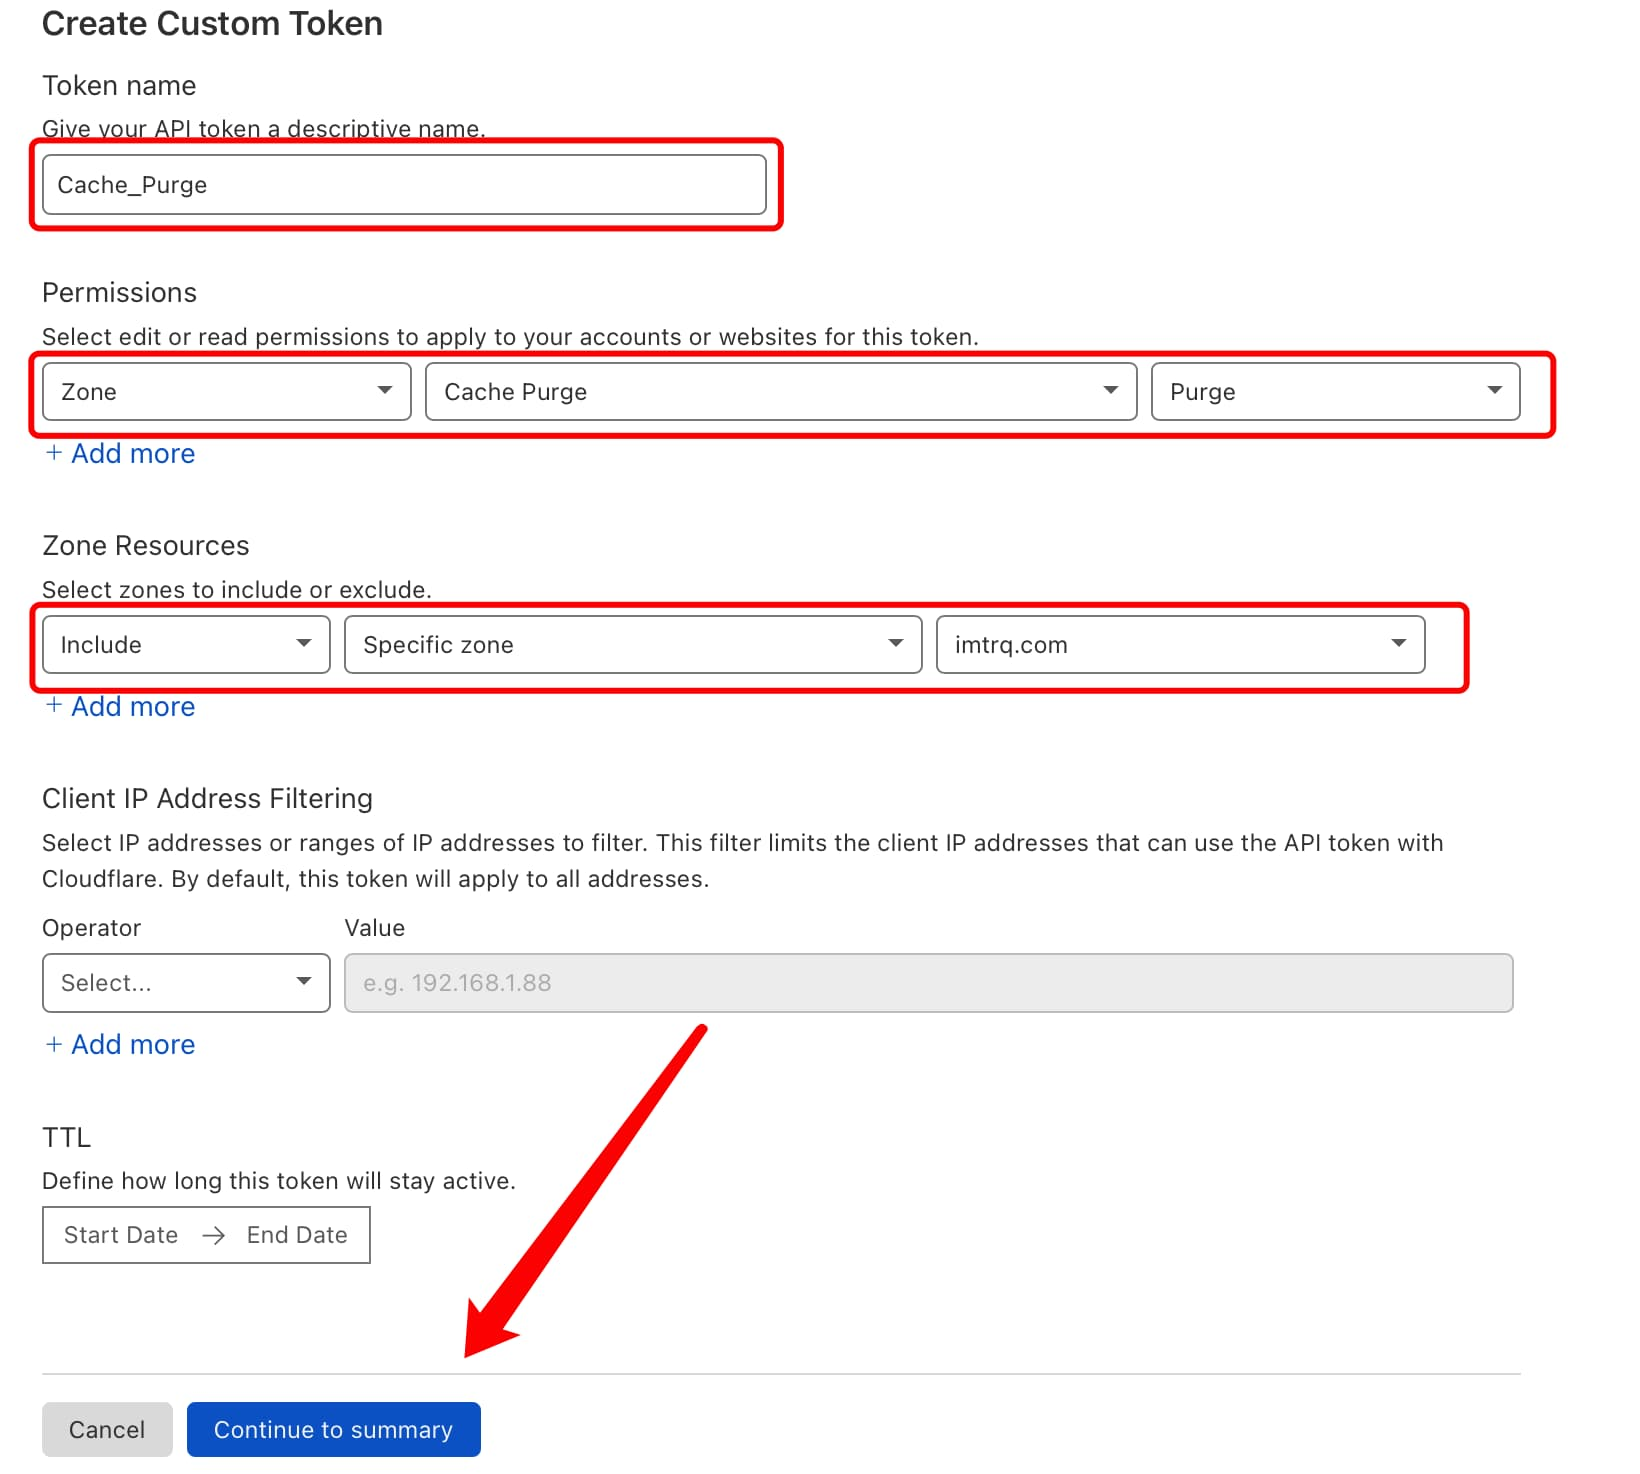
Task: Click Add more under IP Address Filtering
Action: (133, 1045)
